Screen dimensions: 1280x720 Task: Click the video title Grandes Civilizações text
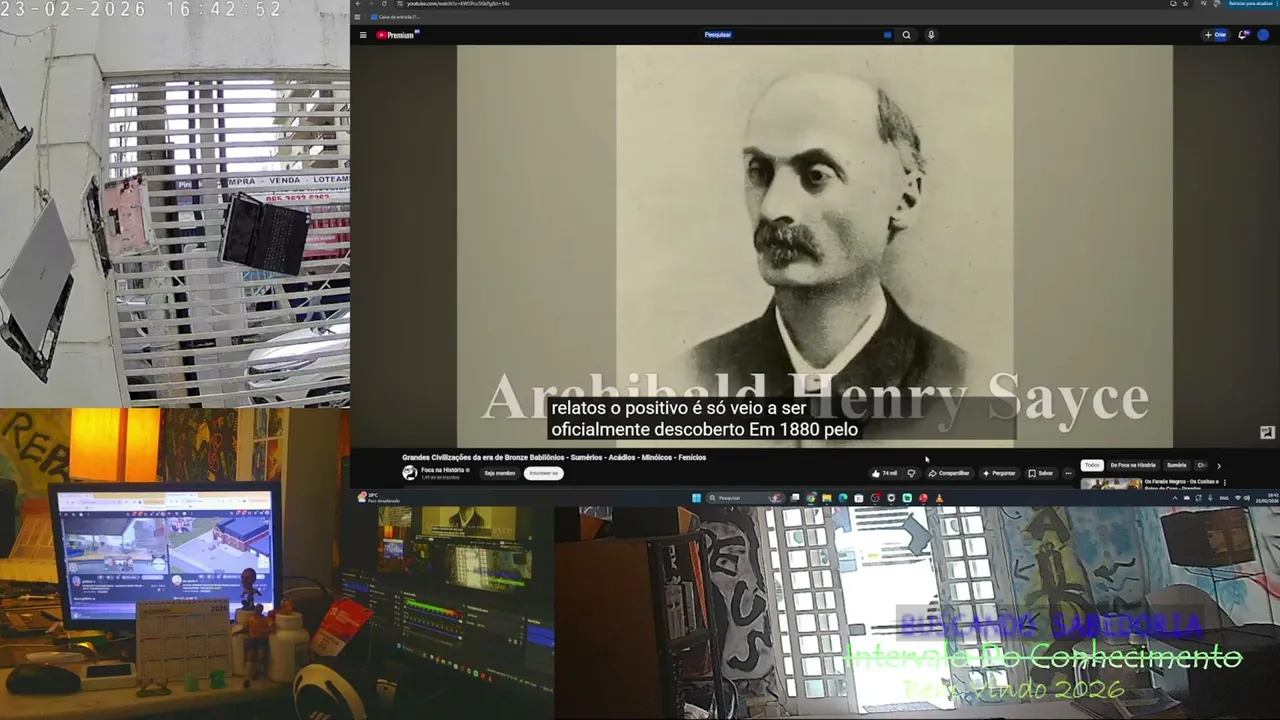click(554, 457)
